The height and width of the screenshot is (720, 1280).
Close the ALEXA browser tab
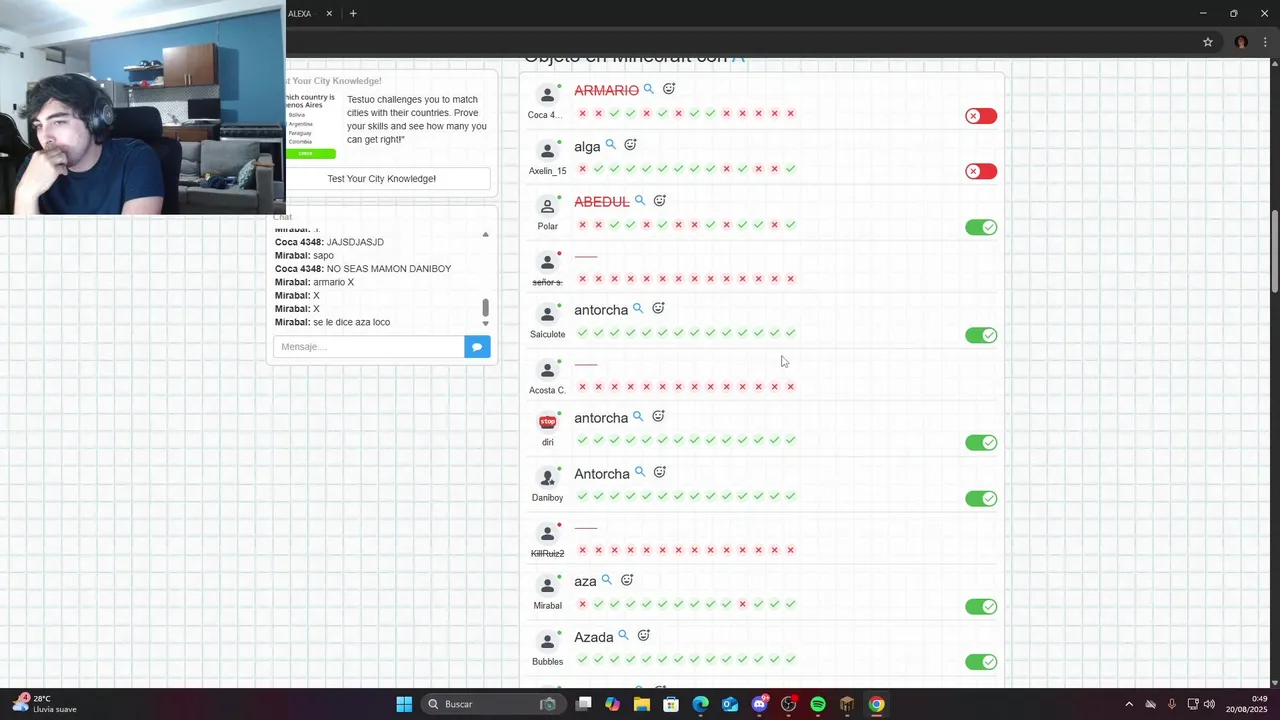pyautogui.click(x=331, y=14)
